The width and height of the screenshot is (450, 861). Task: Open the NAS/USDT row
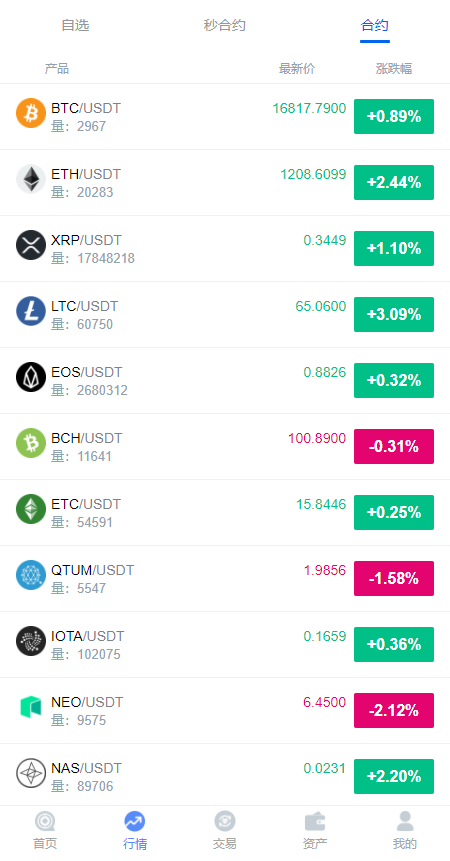225,776
